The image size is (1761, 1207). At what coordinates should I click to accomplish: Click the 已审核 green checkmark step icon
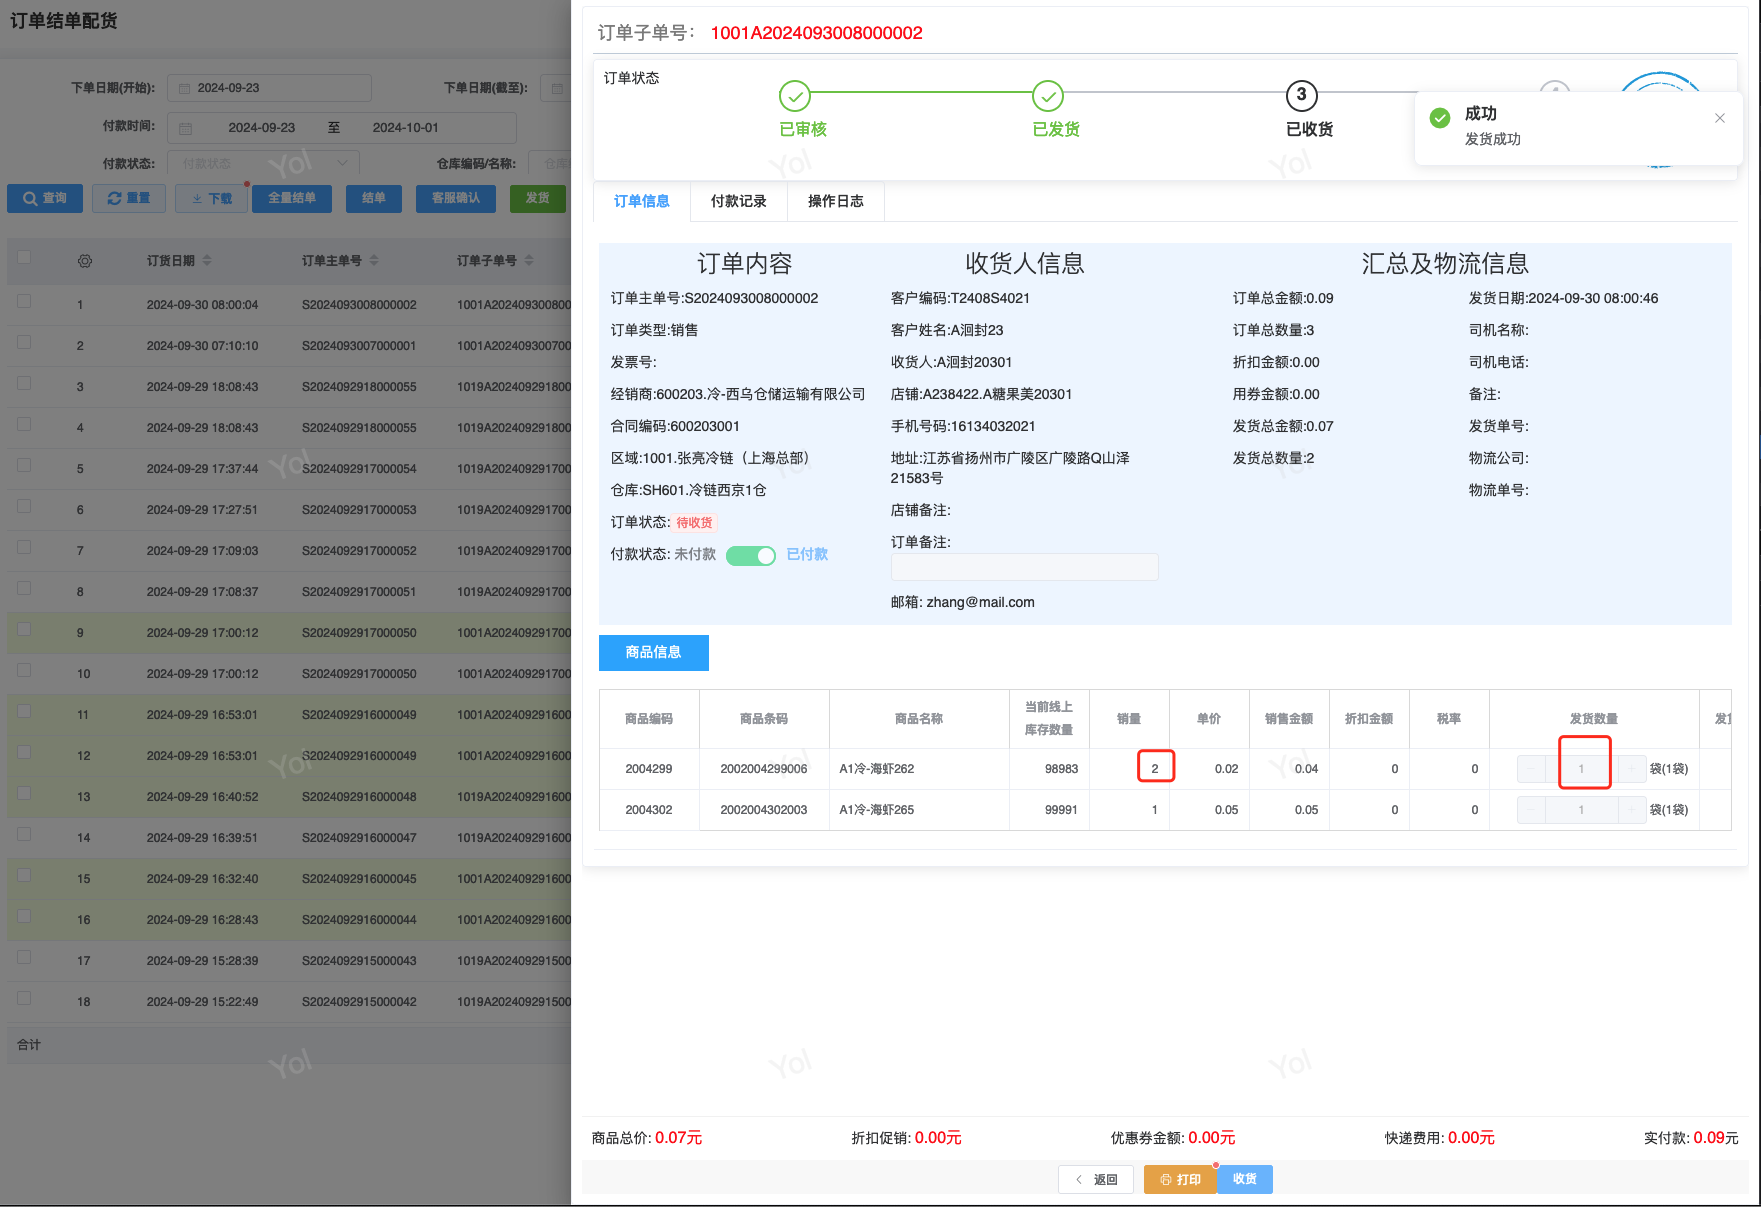pyautogui.click(x=794, y=96)
